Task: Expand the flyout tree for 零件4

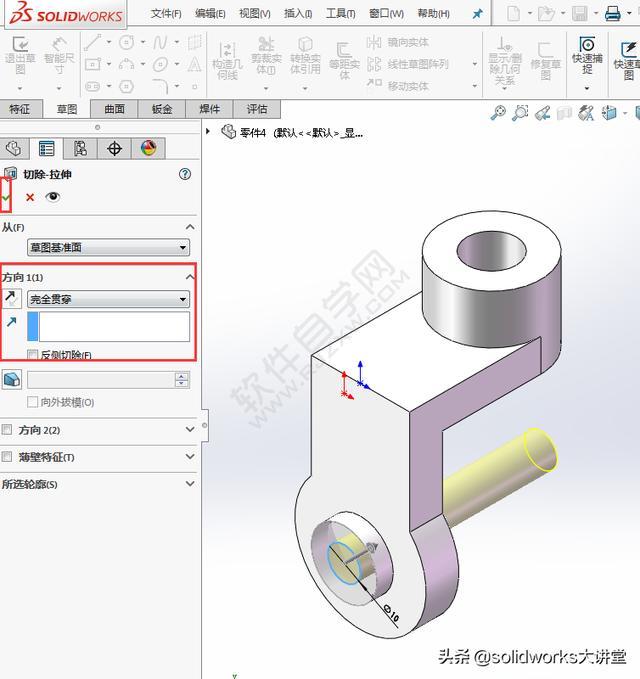Action: click(x=208, y=131)
